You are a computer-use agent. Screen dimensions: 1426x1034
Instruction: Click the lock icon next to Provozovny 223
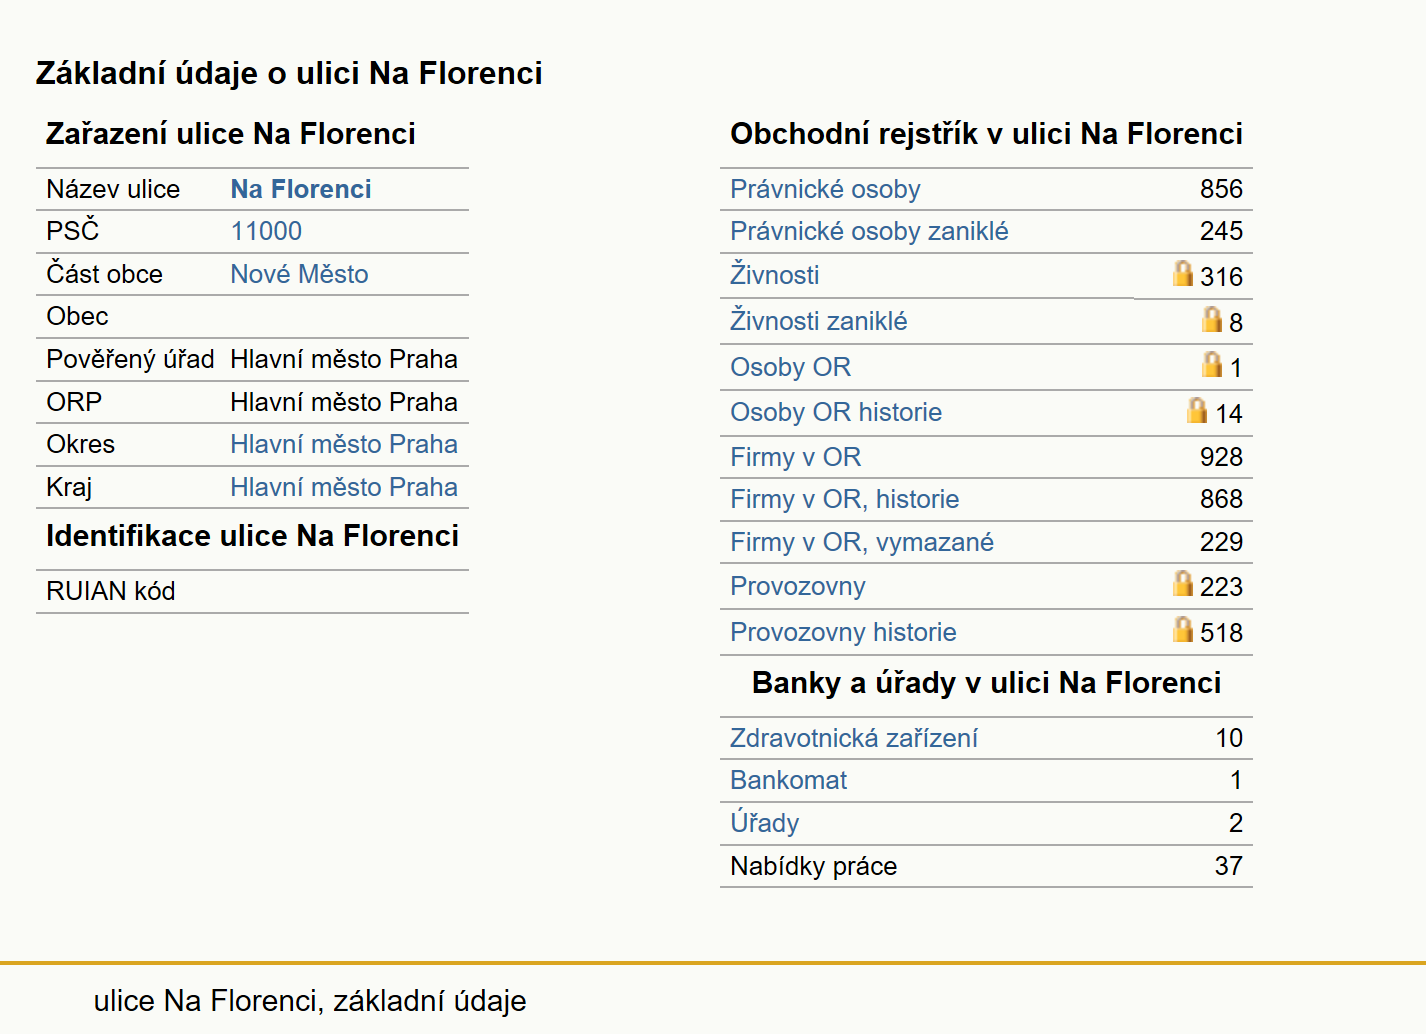pyautogui.click(x=1183, y=583)
